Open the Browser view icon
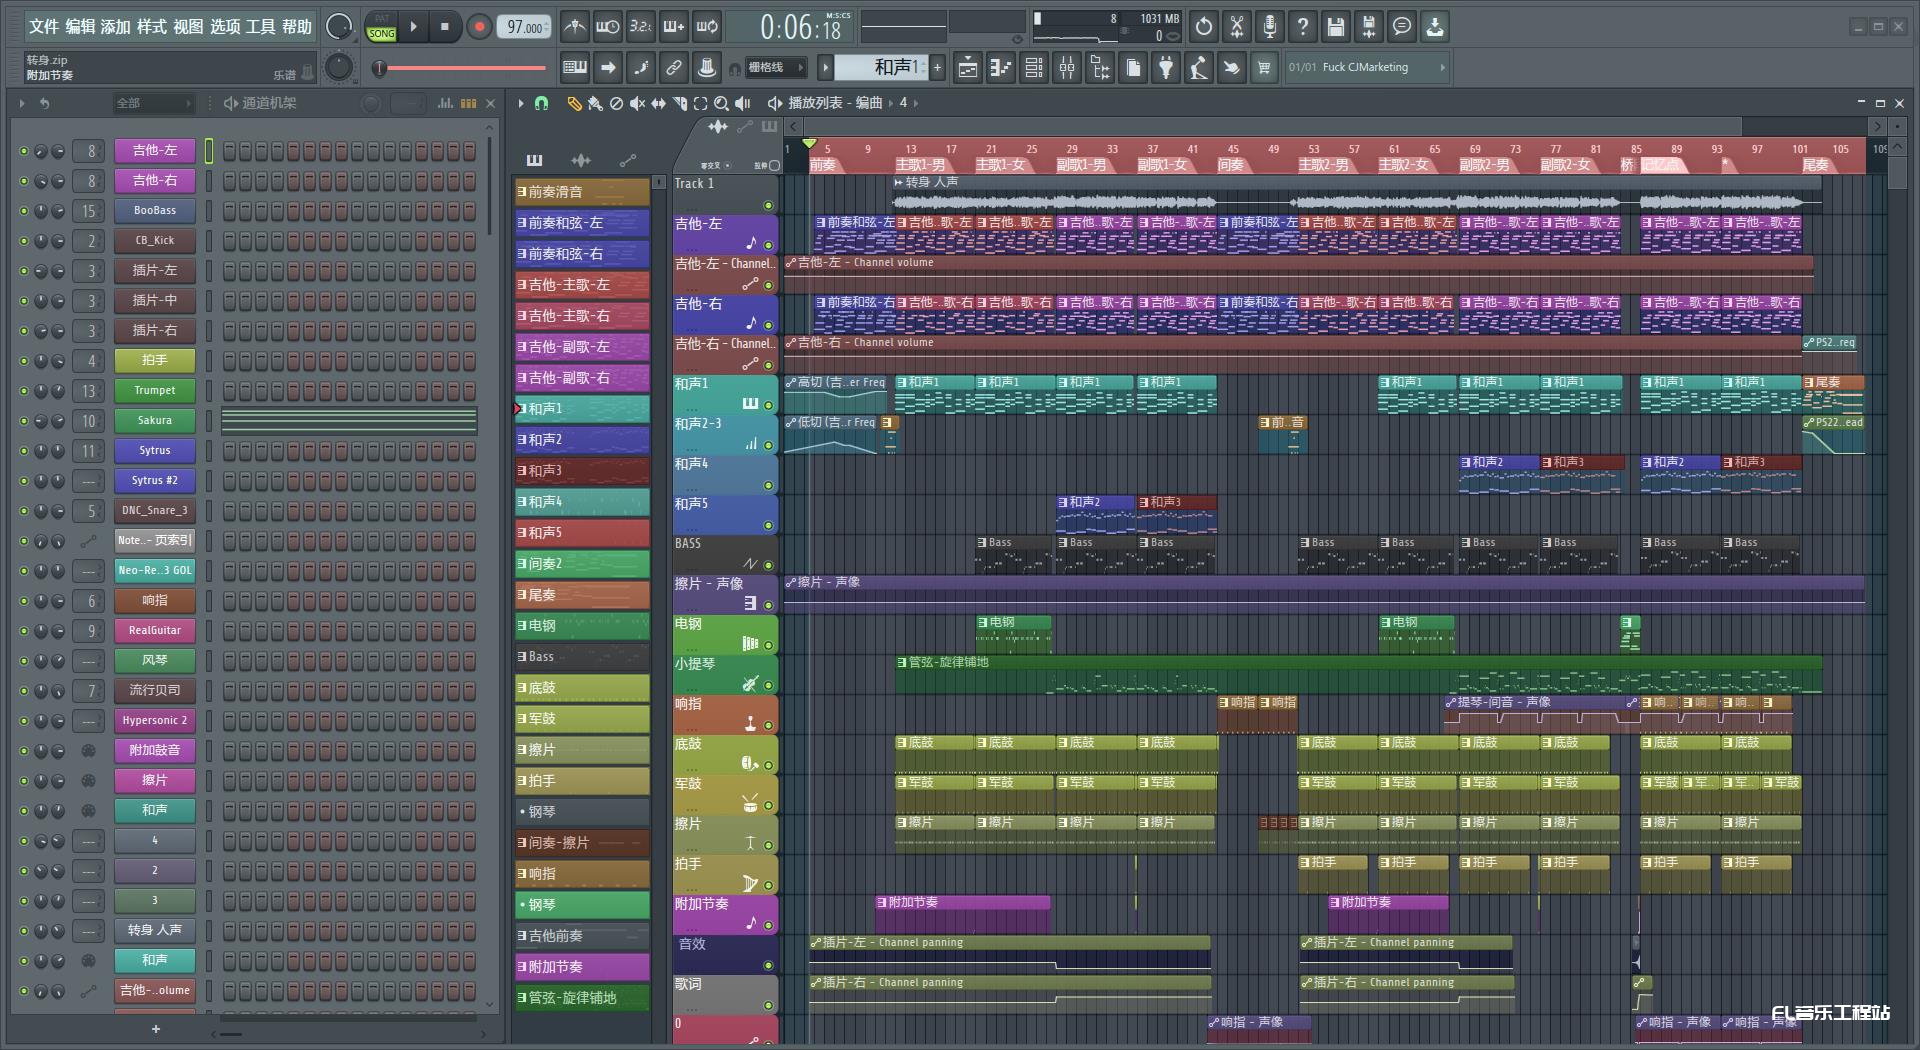Viewport: 1920px width, 1050px height. click(1100, 67)
